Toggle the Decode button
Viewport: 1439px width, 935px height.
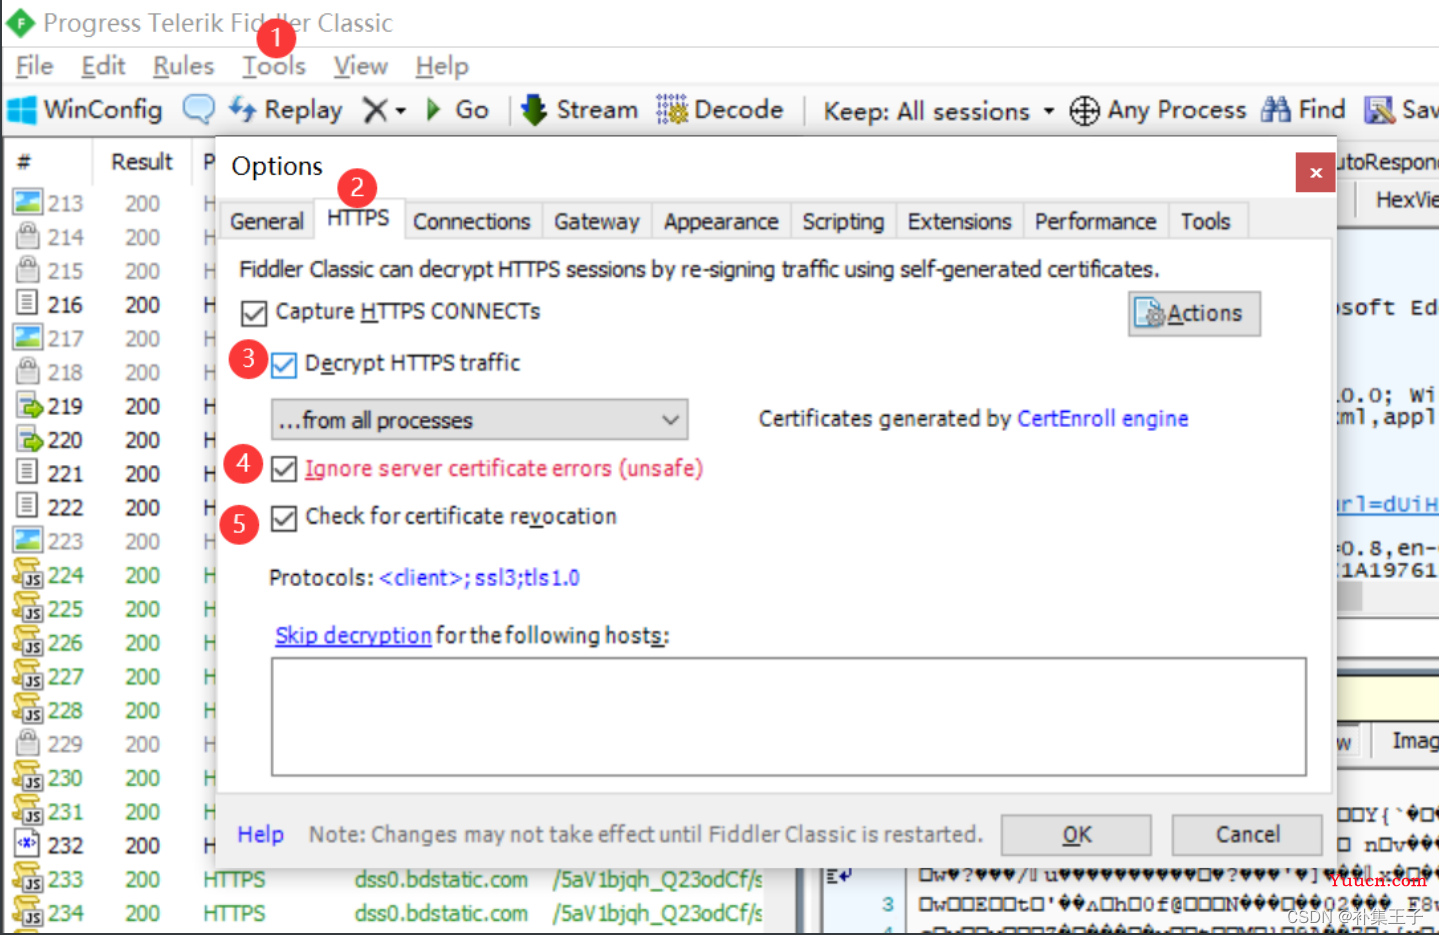[x=720, y=110]
